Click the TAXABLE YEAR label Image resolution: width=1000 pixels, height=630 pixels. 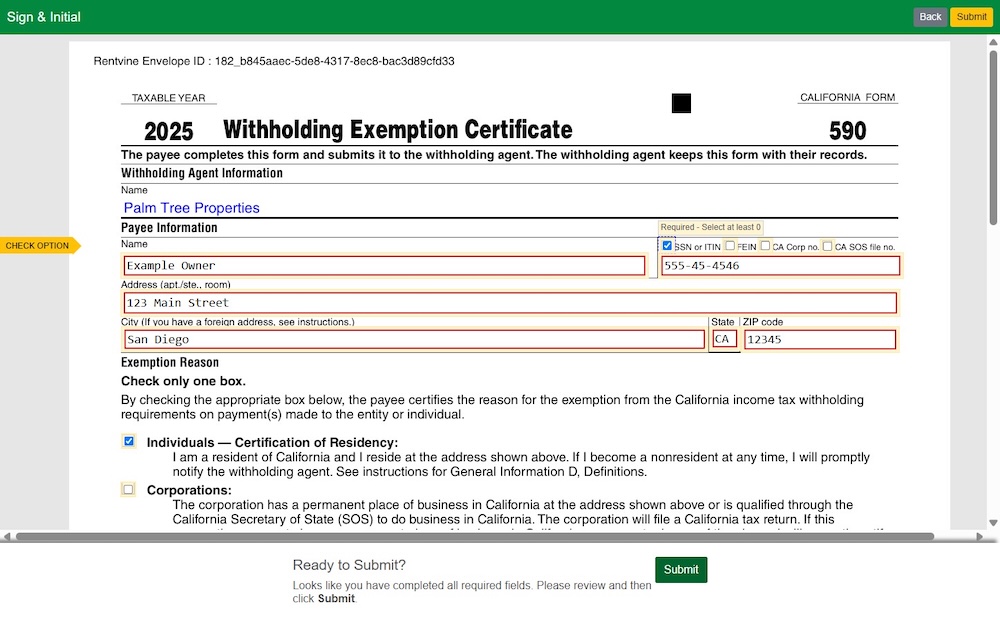168,98
